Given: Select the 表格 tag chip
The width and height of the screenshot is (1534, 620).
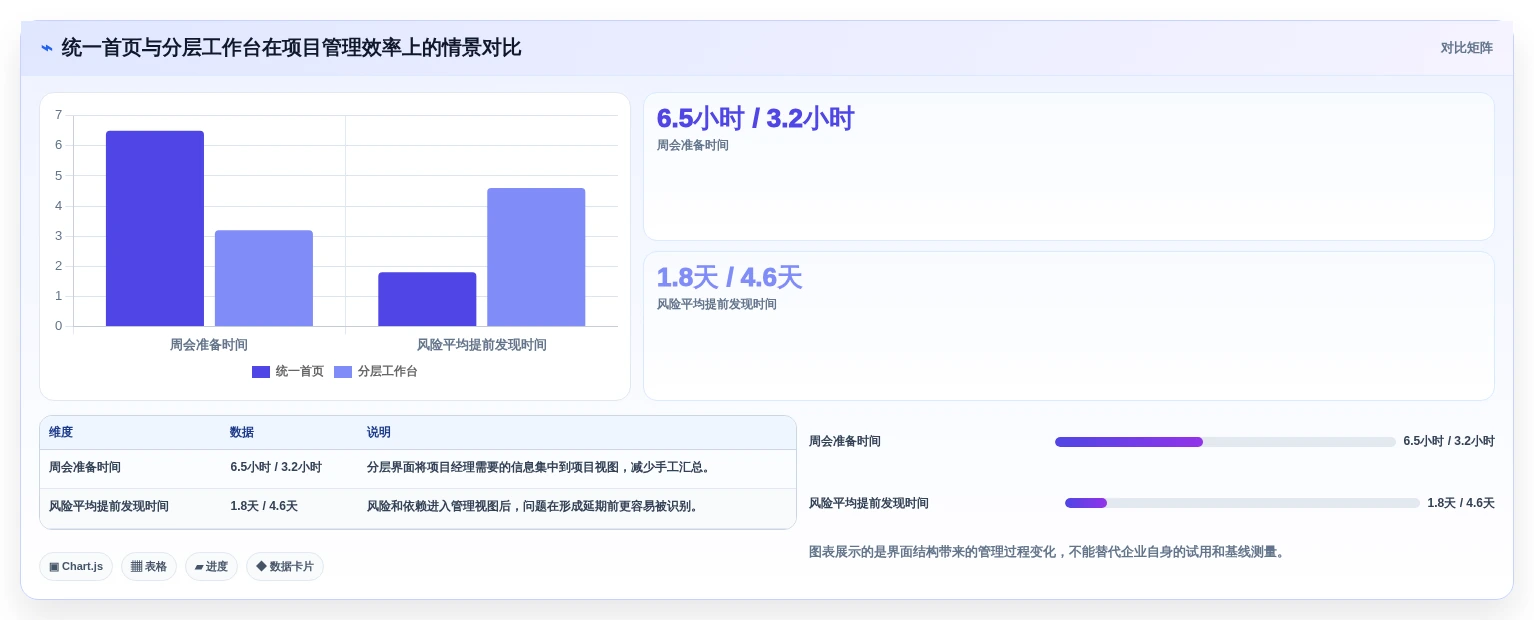Looking at the screenshot, I should click(149, 567).
